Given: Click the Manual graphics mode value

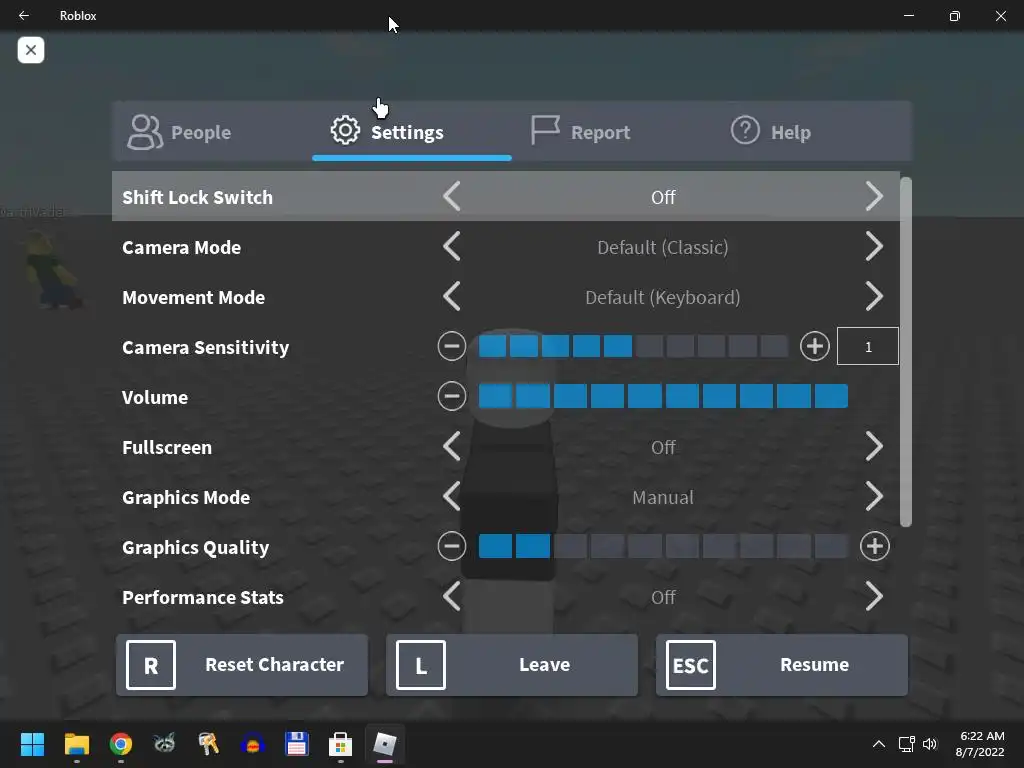Looking at the screenshot, I should pyautogui.click(x=663, y=497).
